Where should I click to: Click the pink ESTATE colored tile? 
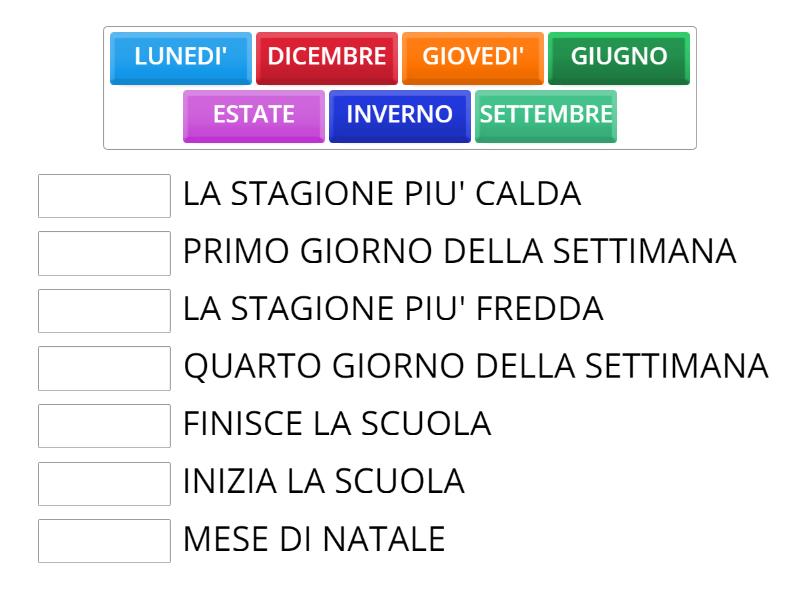coord(253,116)
